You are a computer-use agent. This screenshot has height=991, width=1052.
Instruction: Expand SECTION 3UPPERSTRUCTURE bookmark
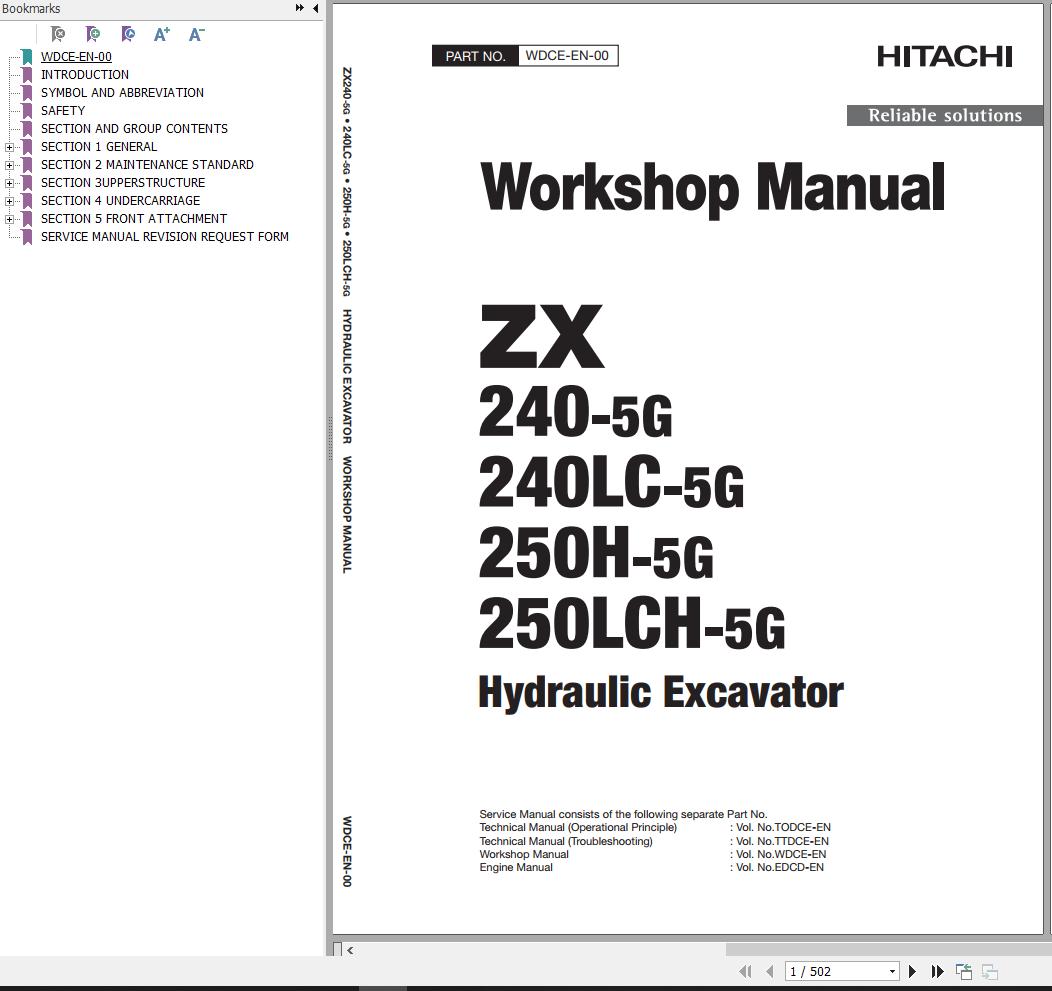click(9, 183)
